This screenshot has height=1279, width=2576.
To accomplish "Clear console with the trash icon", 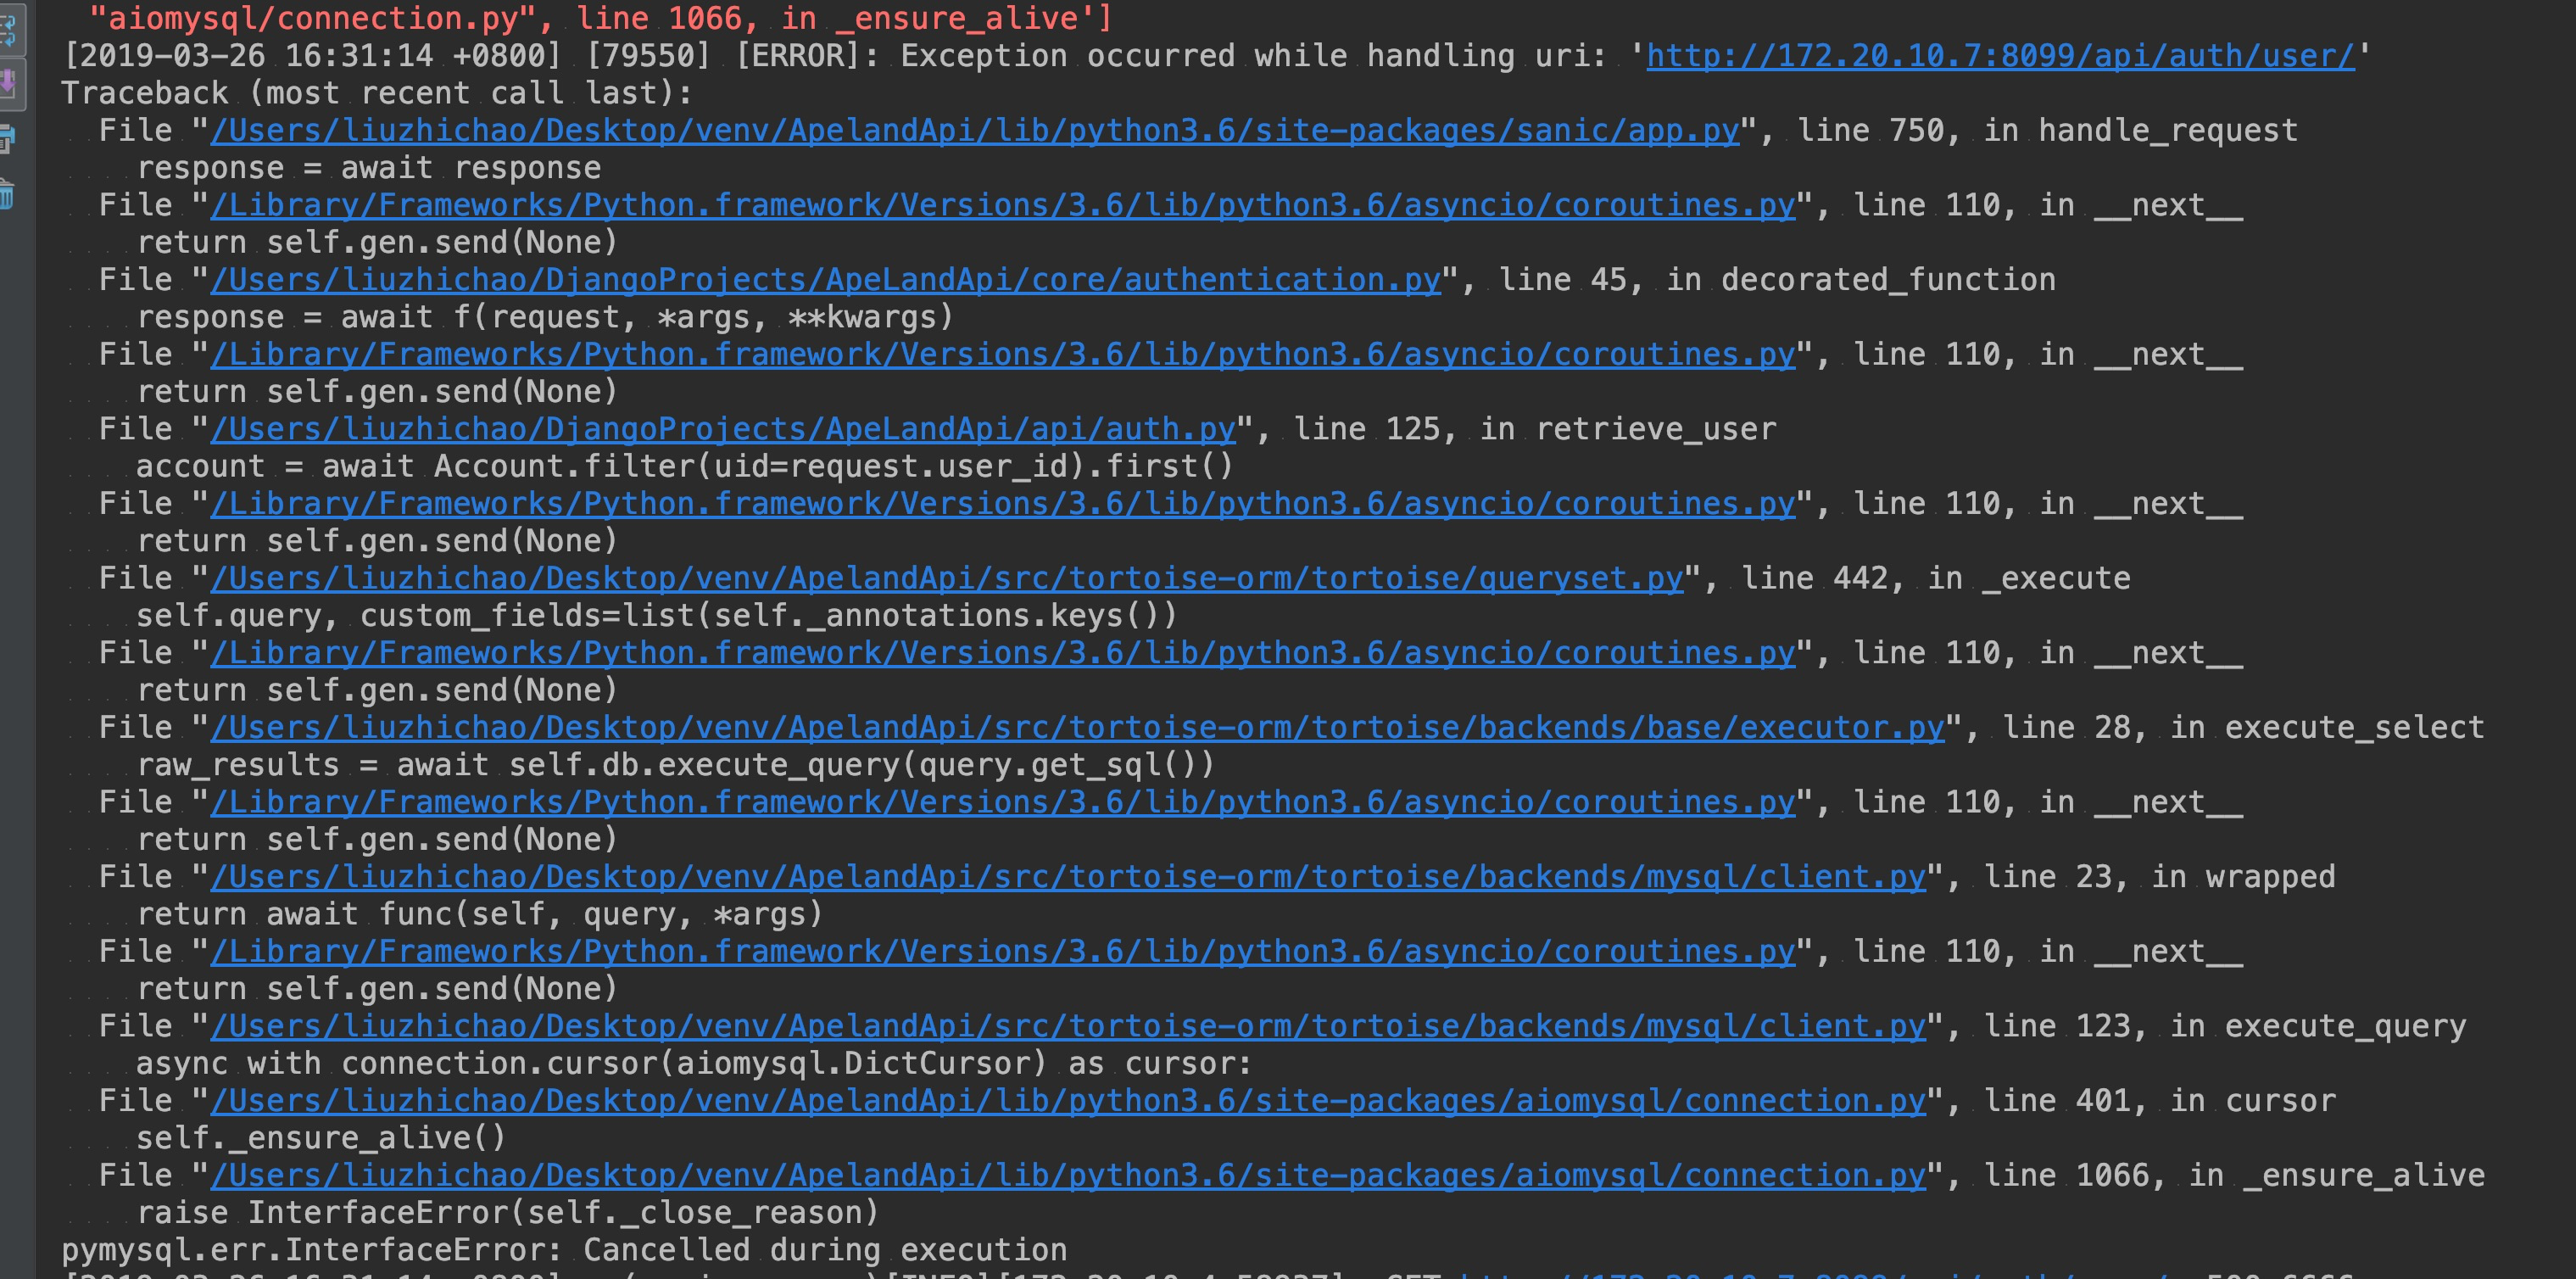I will coord(7,194).
